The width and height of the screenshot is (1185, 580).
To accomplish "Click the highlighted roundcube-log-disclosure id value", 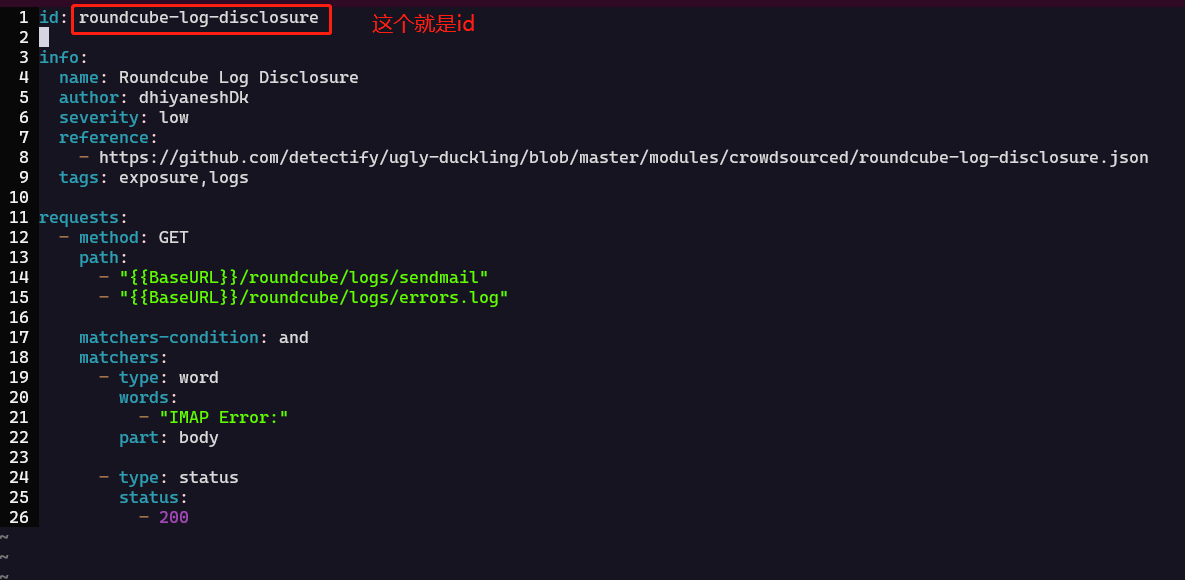I will pyautogui.click(x=199, y=18).
